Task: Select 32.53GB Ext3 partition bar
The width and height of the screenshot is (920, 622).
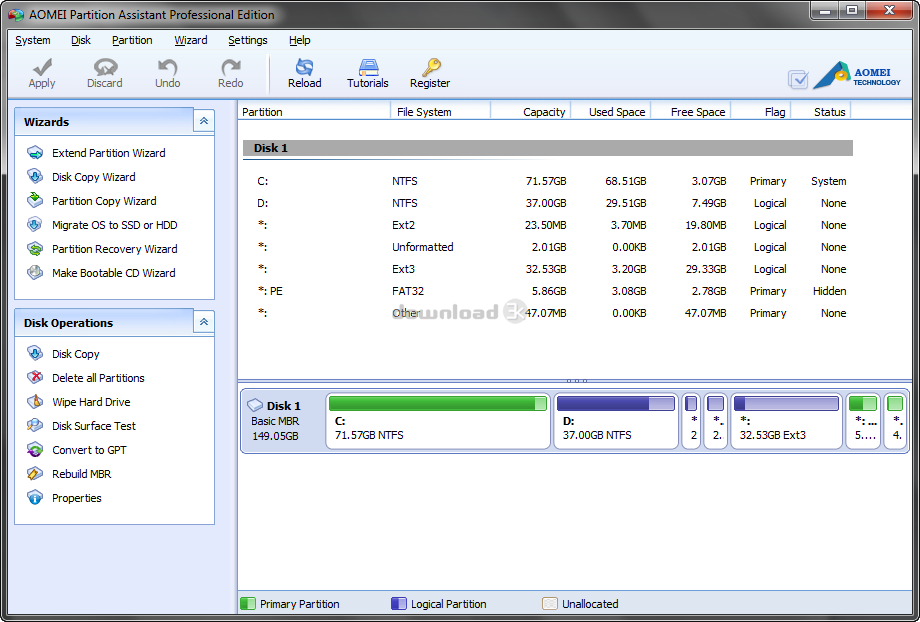Action: point(786,421)
